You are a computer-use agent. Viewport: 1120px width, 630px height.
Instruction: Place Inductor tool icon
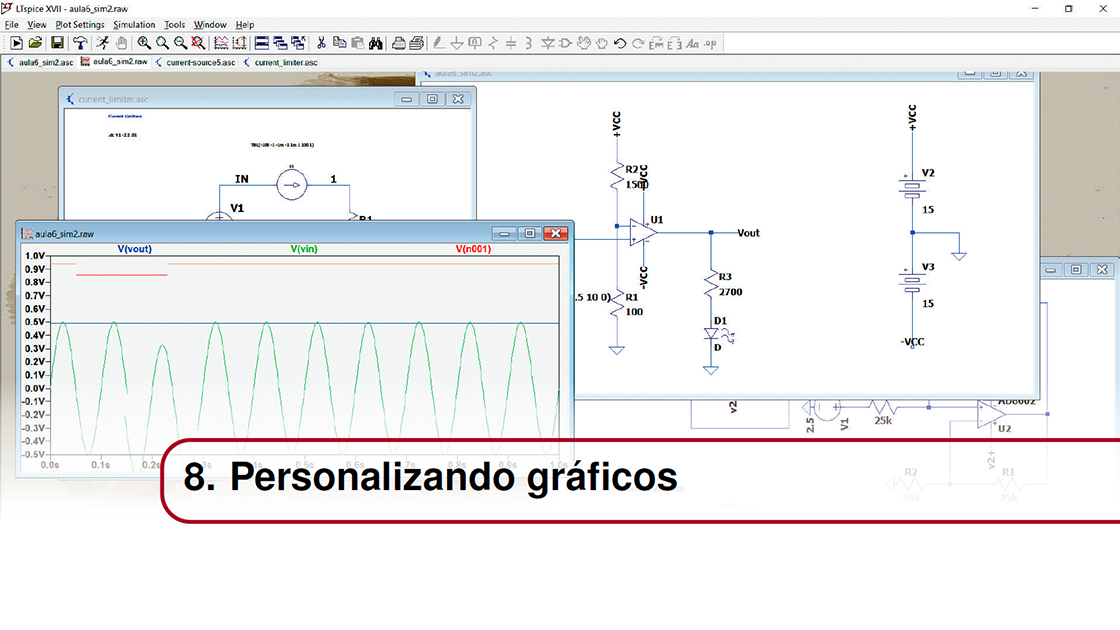point(529,44)
